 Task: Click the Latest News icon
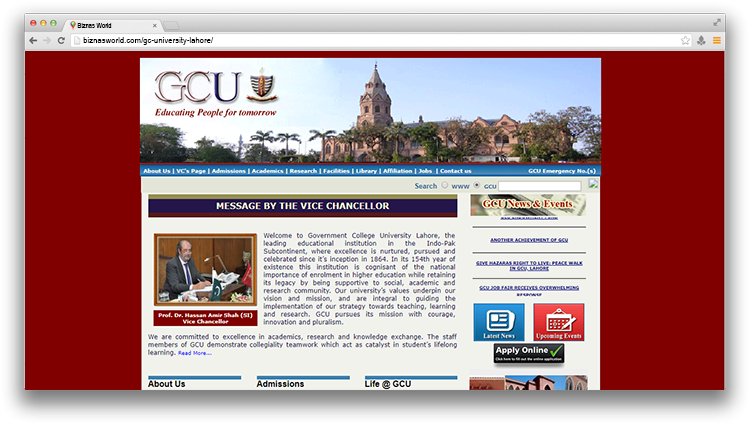point(498,323)
